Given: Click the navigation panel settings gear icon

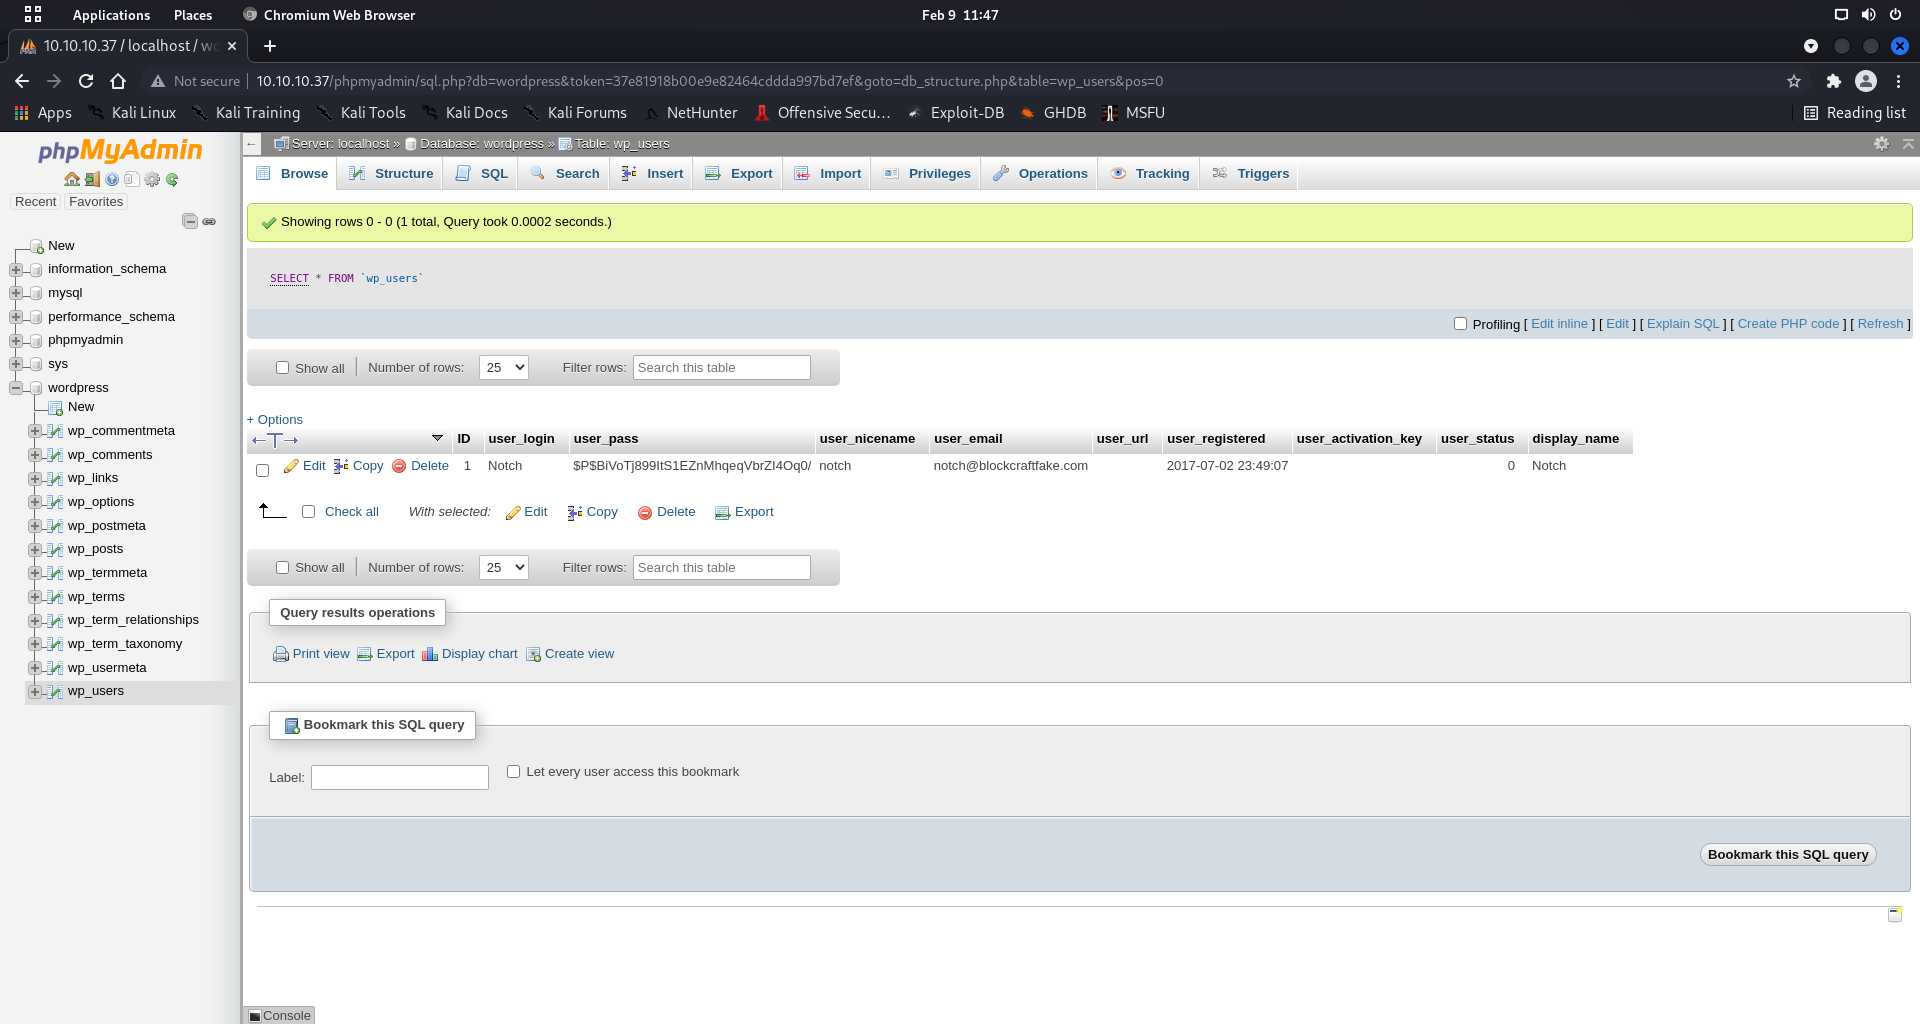Looking at the screenshot, I should (x=152, y=179).
